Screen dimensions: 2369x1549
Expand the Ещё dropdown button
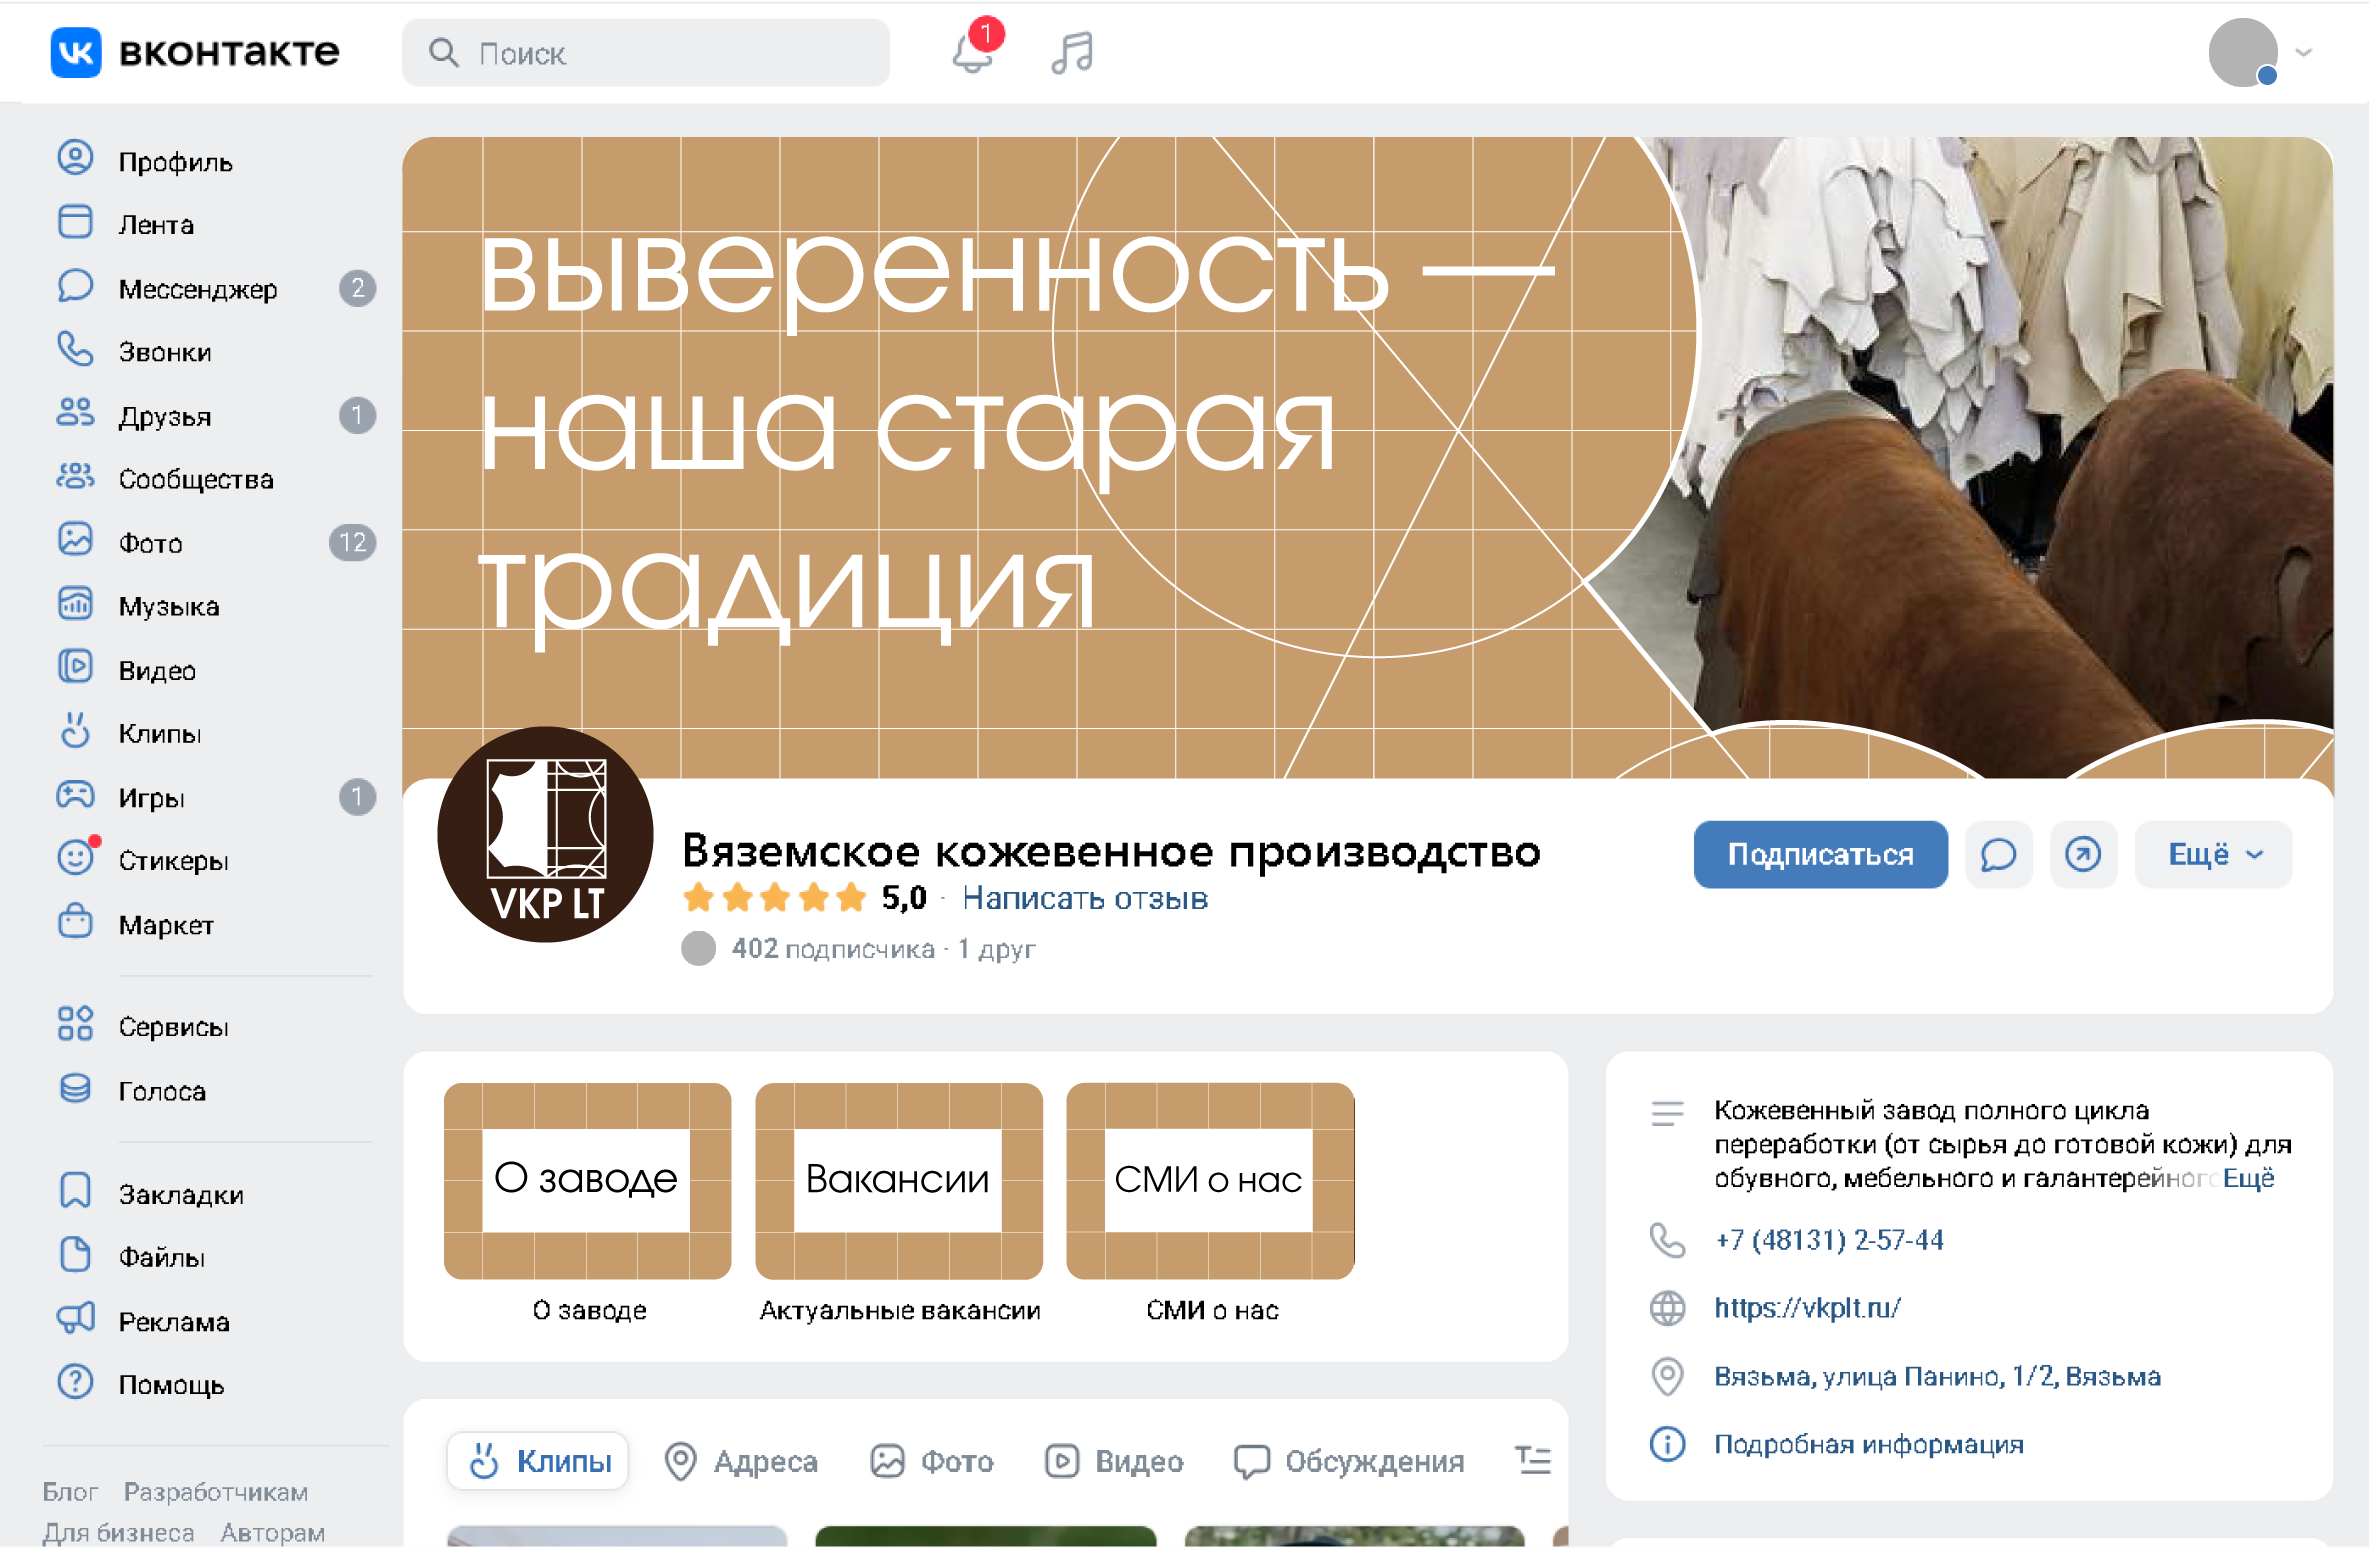2213,854
